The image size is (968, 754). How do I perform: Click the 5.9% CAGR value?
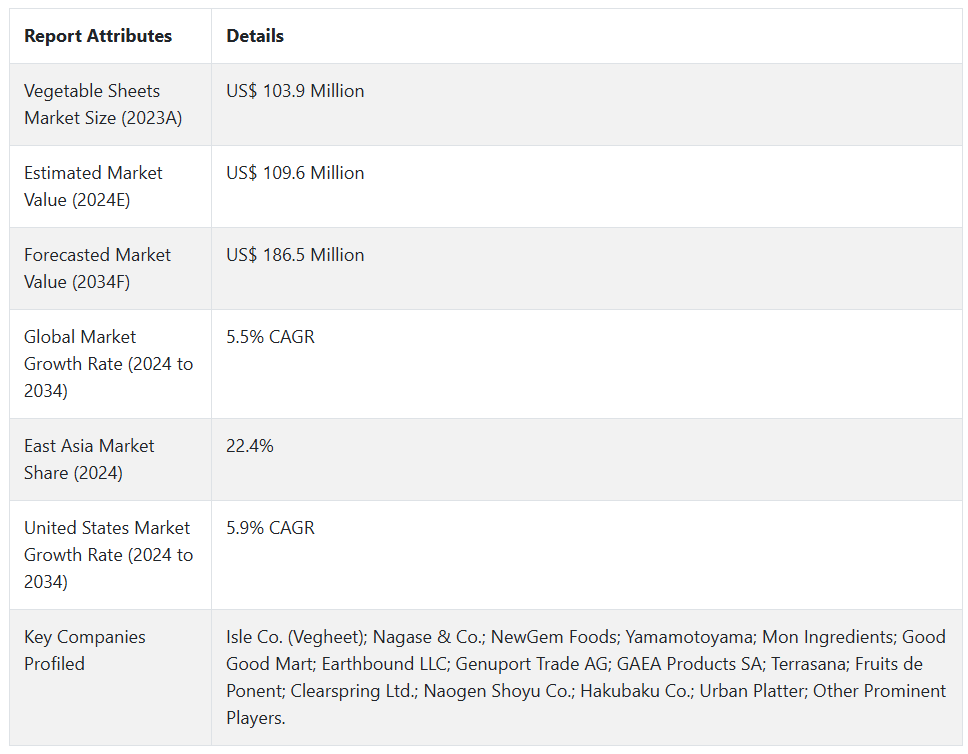[270, 528]
